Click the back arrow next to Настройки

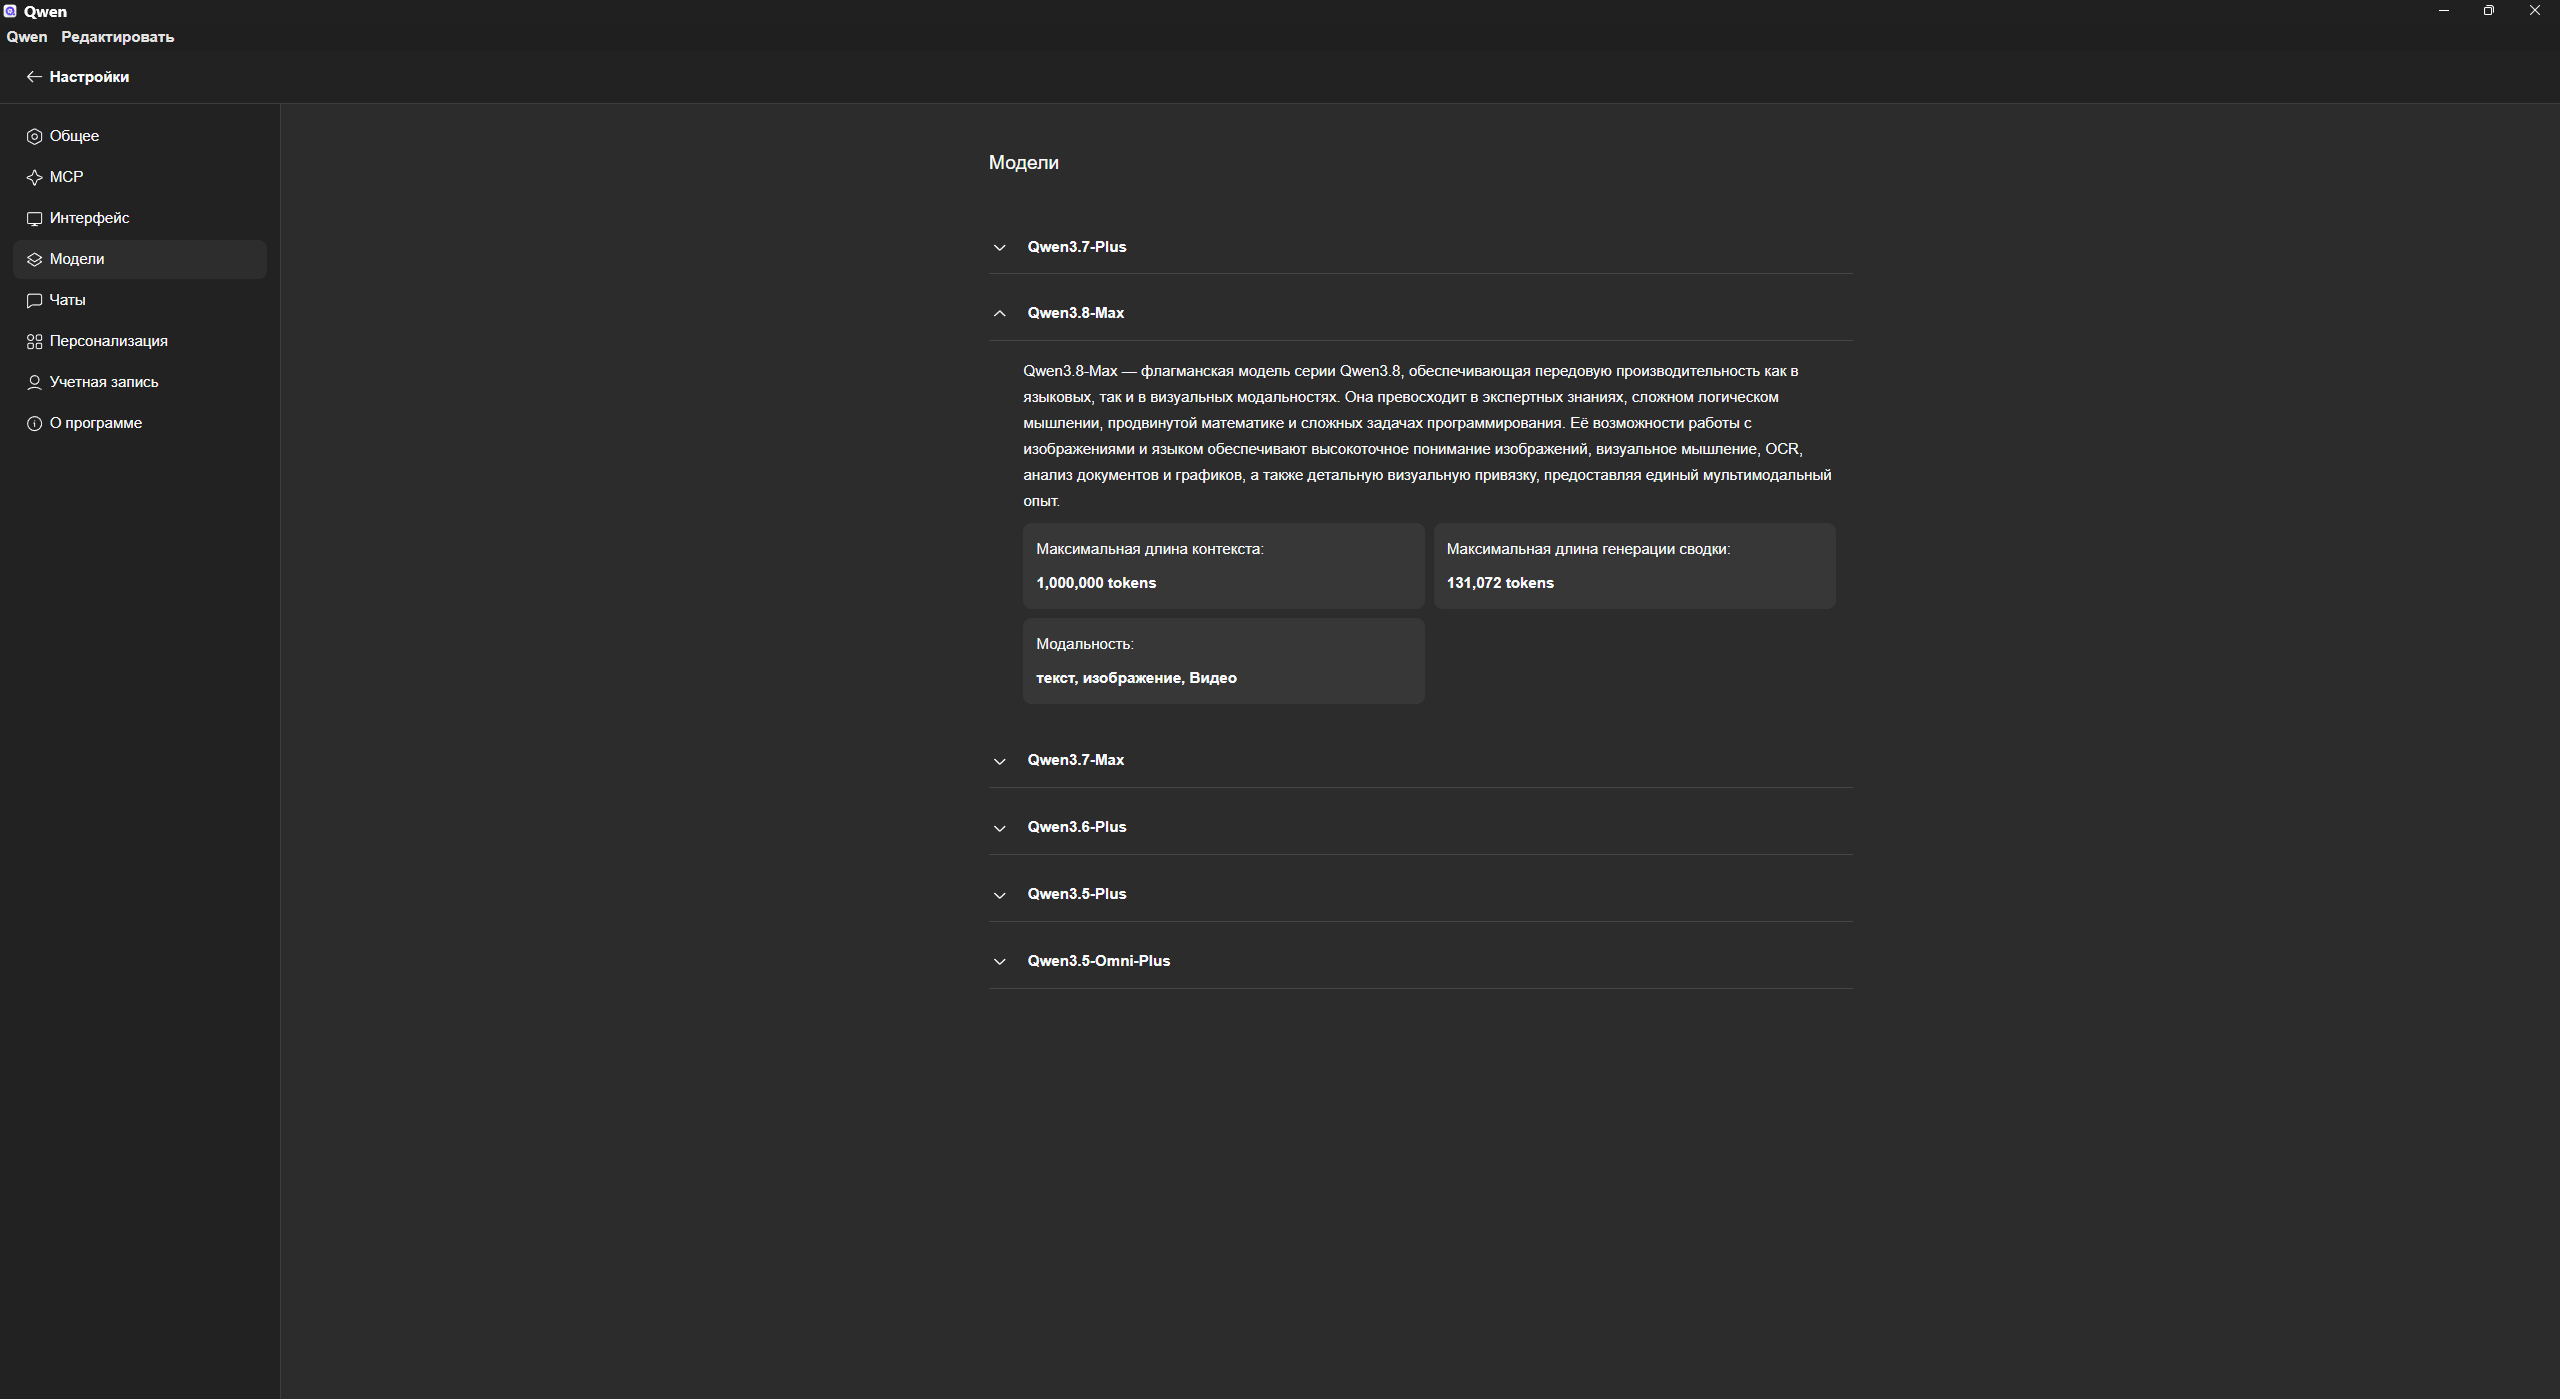coord(34,77)
